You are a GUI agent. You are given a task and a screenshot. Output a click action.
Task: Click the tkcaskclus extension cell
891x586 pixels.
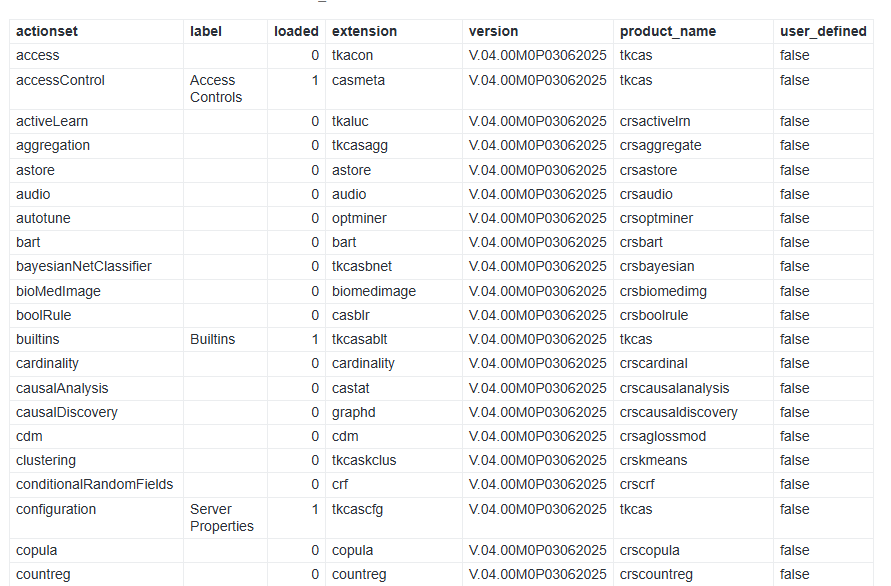(364, 460)
